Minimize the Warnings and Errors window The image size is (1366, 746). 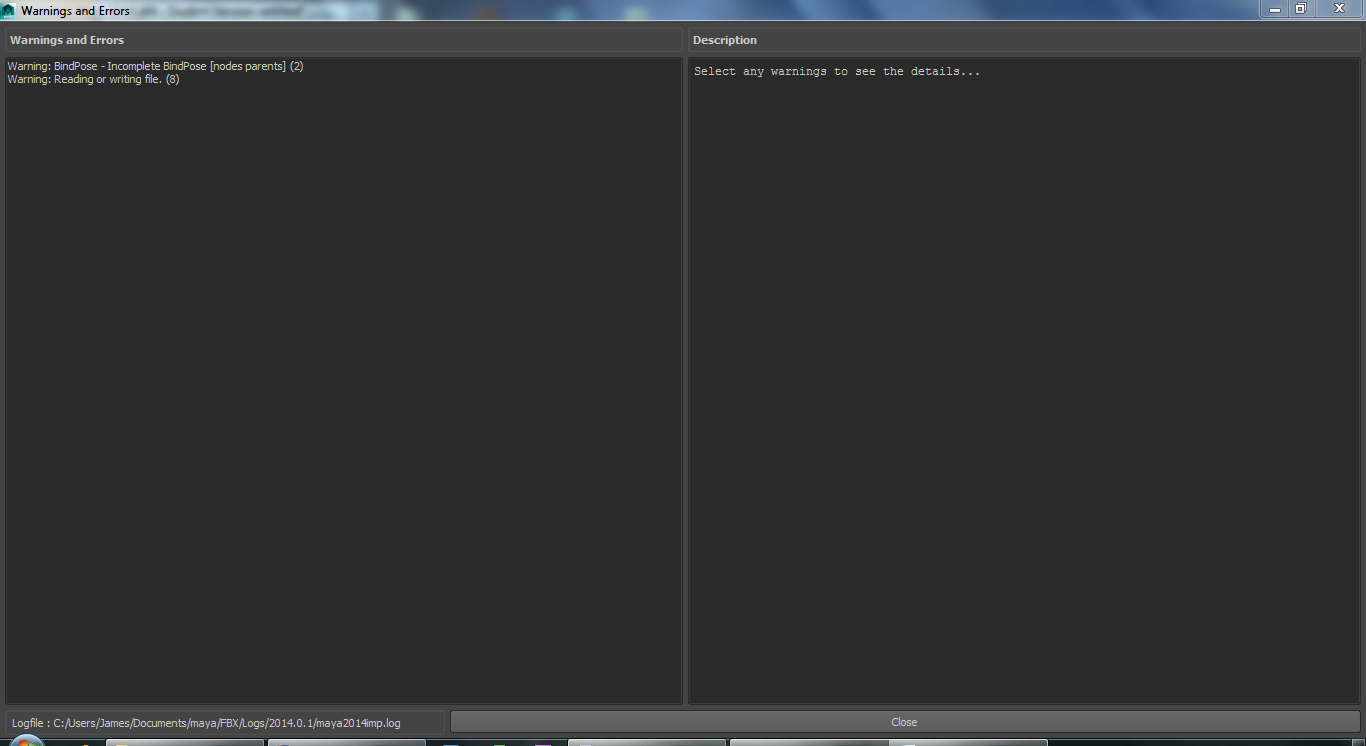(x=1275, y=9)
